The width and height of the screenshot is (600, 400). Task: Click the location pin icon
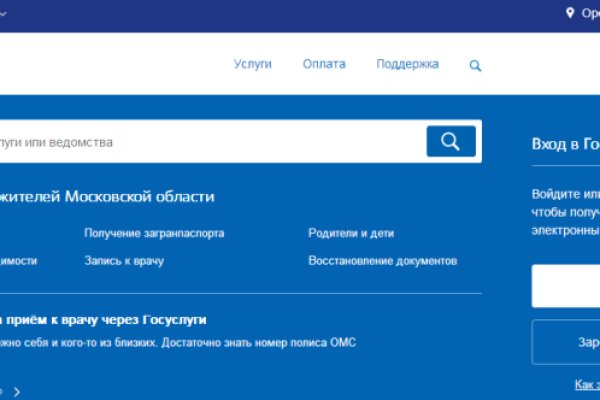click(x=571, y=13)
